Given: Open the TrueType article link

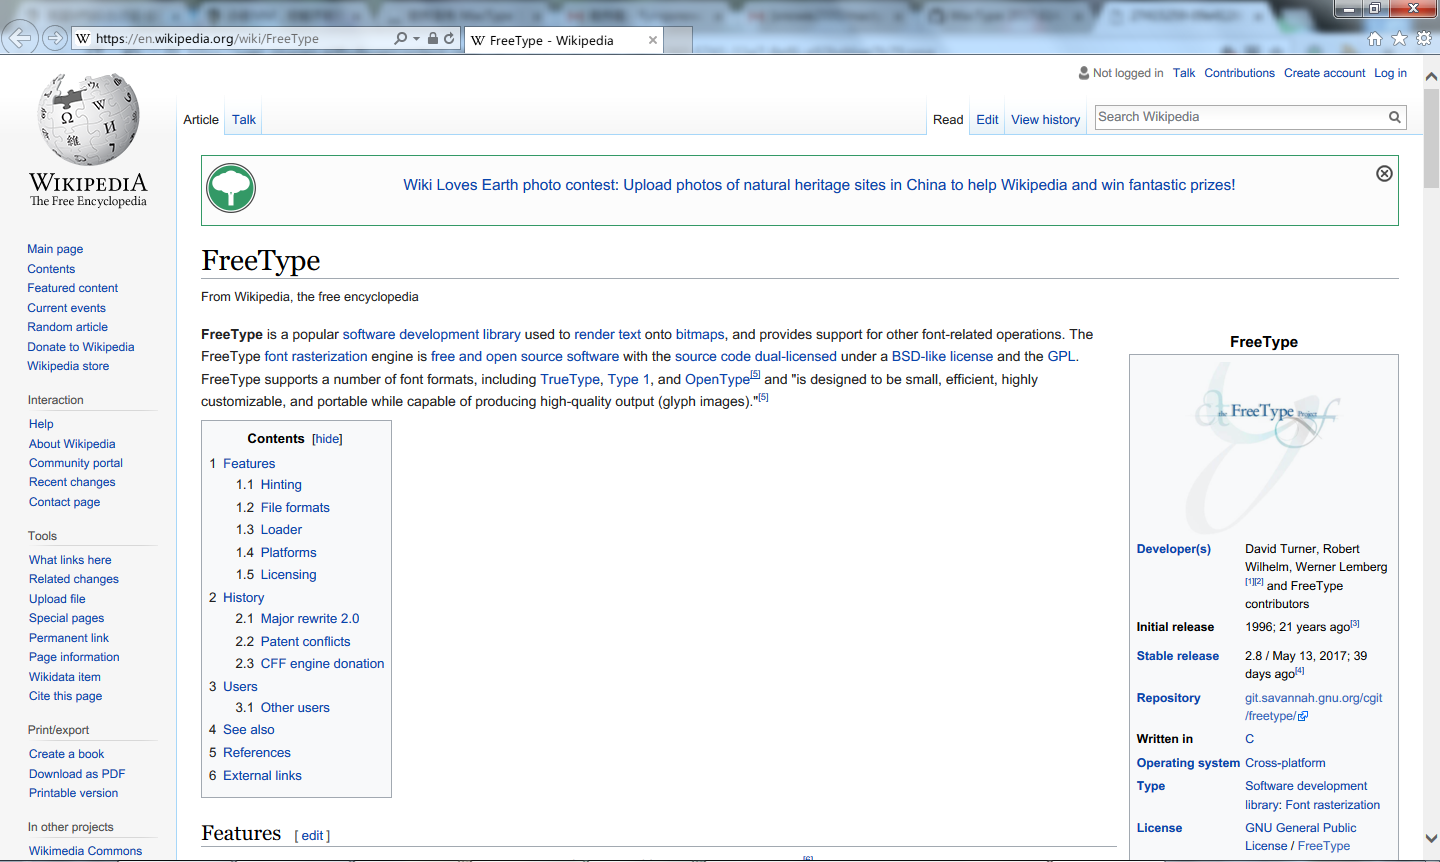Looking at the screenshot, I should 570,380.
